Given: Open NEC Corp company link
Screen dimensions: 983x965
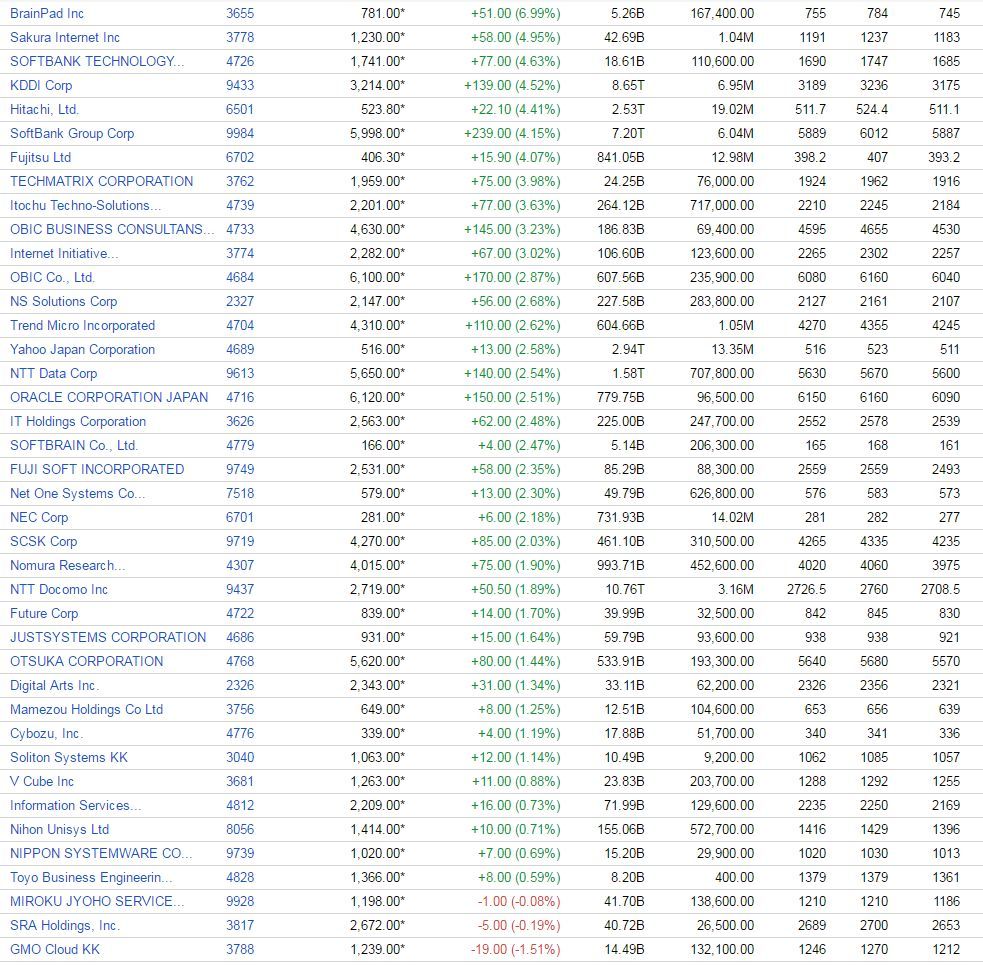Looking at the screenshot, I should 39,517.
